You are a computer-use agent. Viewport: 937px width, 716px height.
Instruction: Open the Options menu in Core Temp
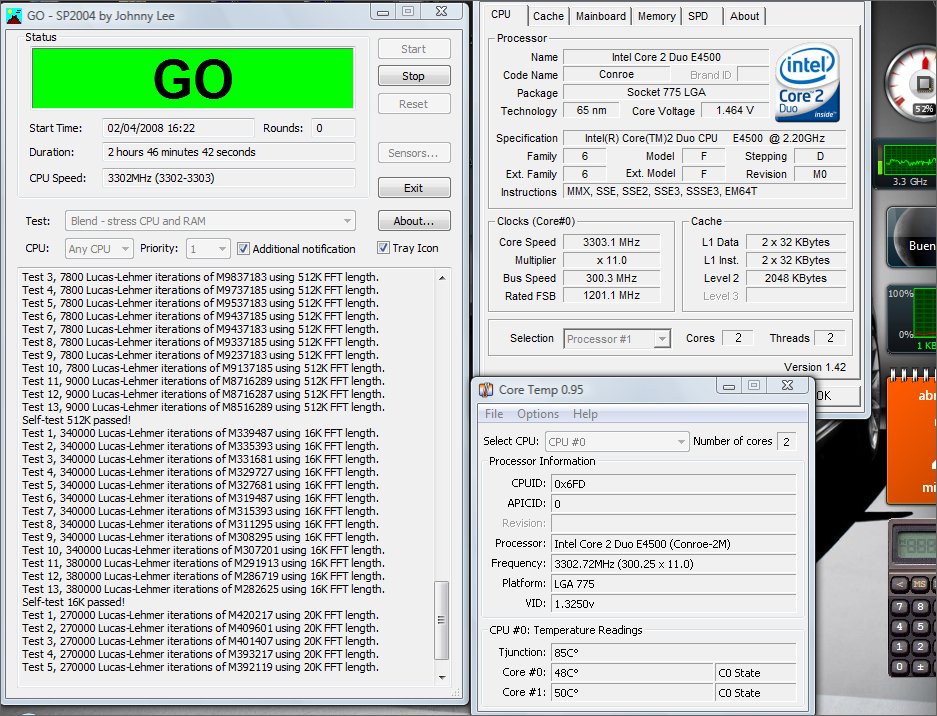538,414
